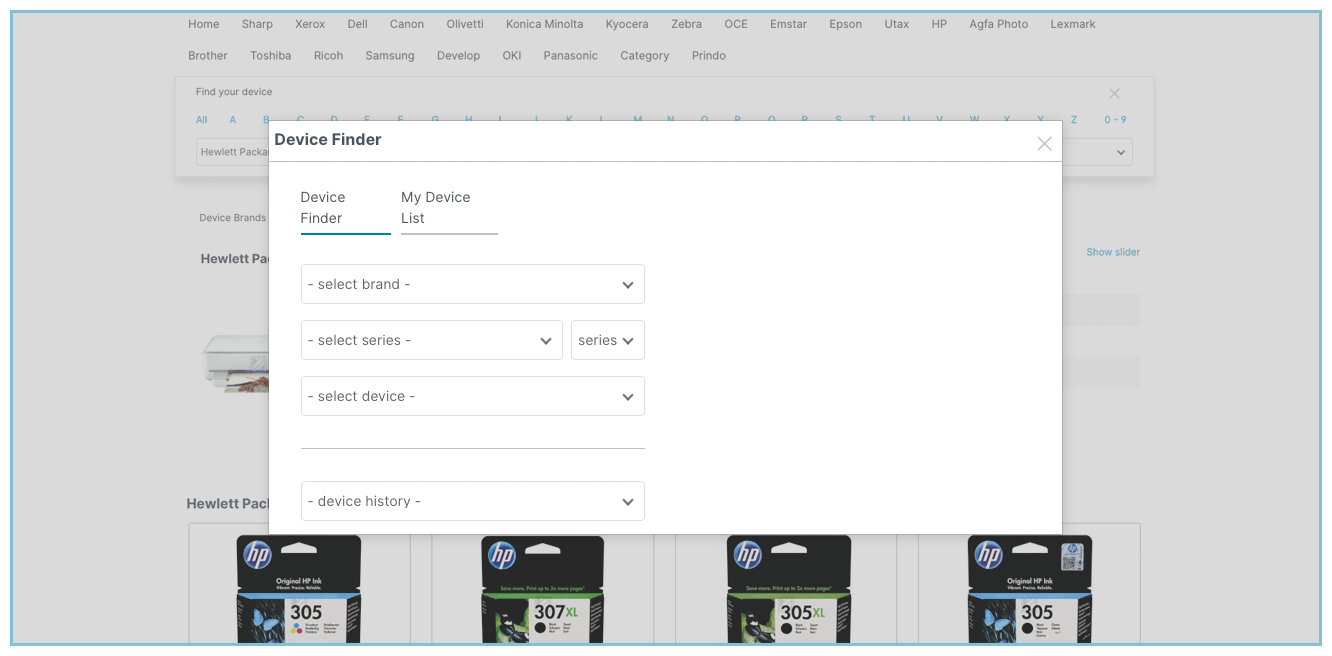Open the Utax brand page
Screen dimensions: 1332x656
pos(897,24)
